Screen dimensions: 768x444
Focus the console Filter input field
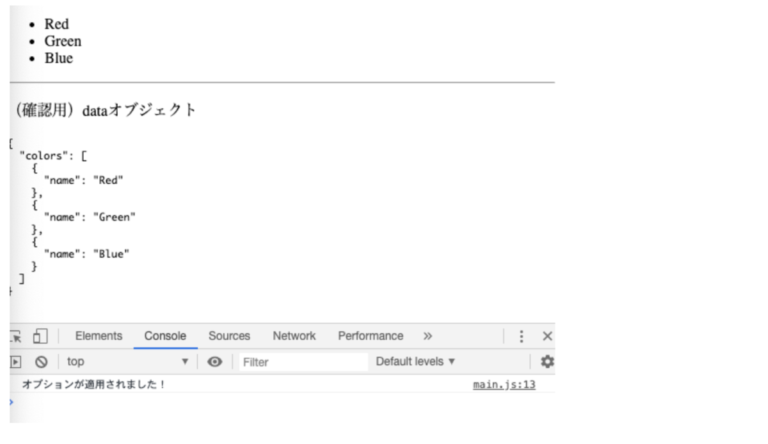[x=300, y=362]
